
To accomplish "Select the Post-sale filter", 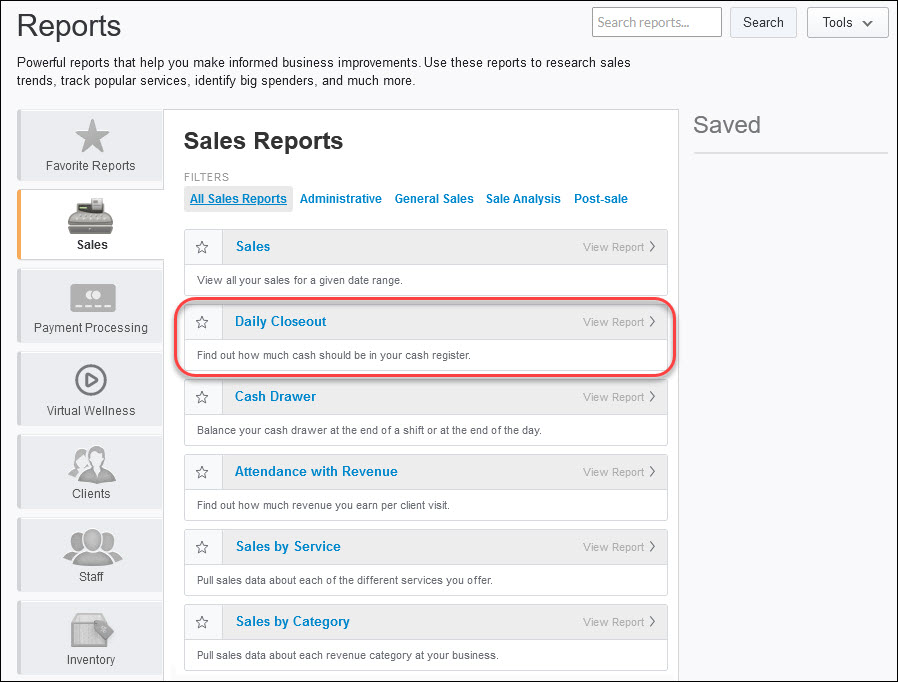I will 601,199.
